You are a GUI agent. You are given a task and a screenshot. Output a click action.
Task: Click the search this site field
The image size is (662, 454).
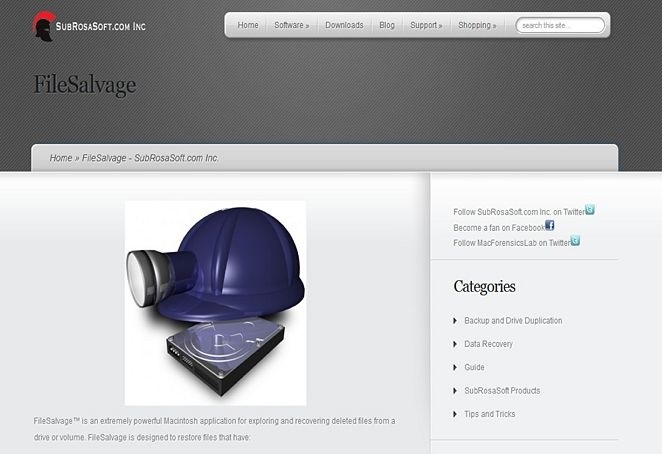560,25
